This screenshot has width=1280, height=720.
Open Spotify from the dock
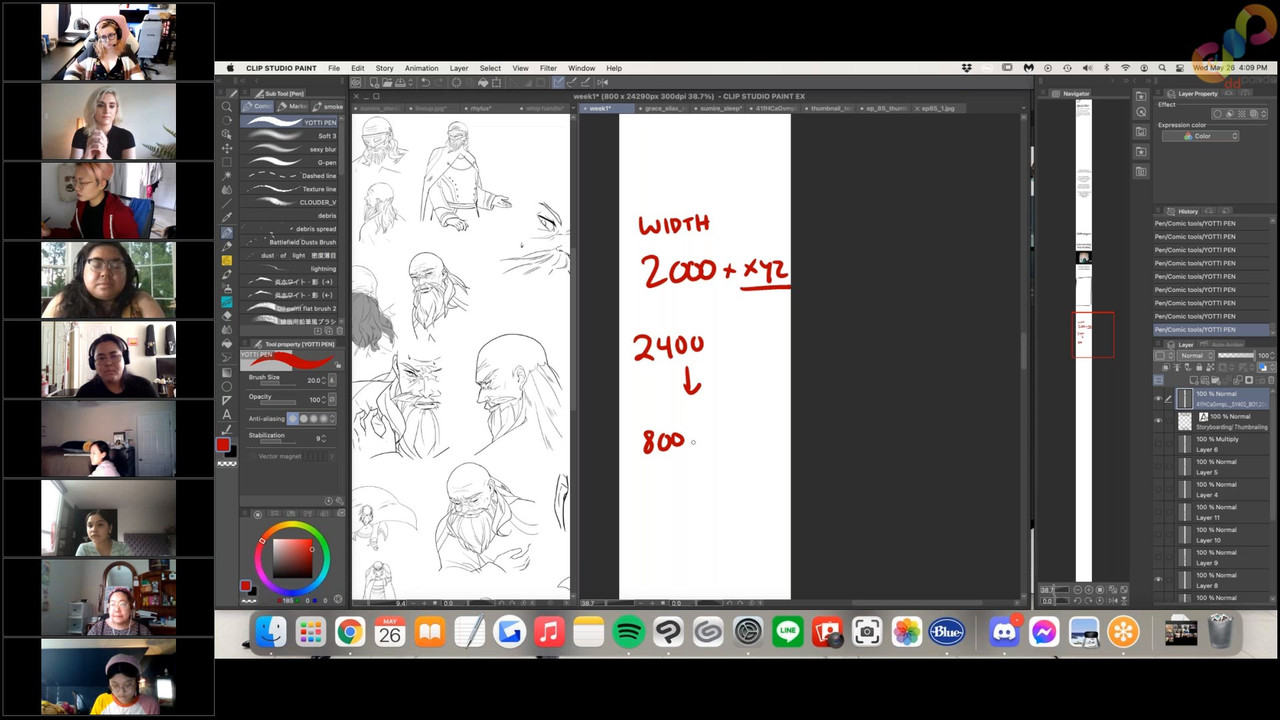tap(628, 632)
